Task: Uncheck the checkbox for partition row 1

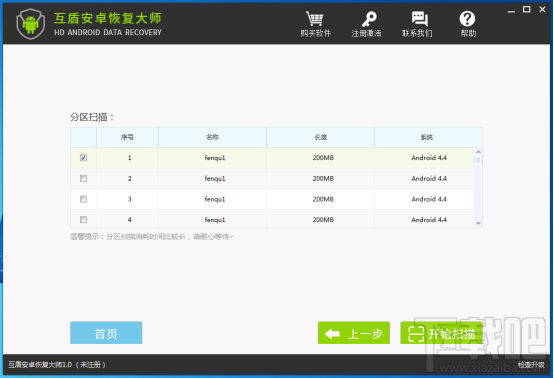Action: 83,158
